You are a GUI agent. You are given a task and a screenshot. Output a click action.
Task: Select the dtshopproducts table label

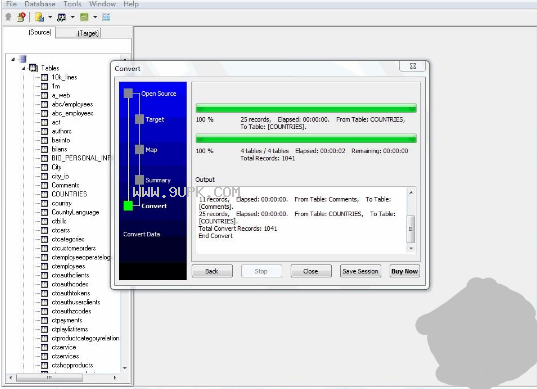click(x=72, y=365)
